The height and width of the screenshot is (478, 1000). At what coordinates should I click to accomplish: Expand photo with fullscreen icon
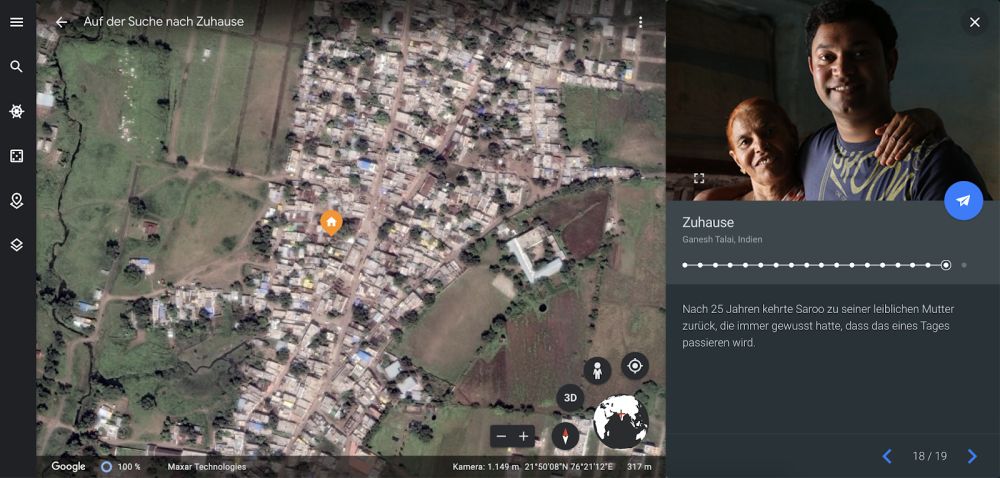coord(699,178)
